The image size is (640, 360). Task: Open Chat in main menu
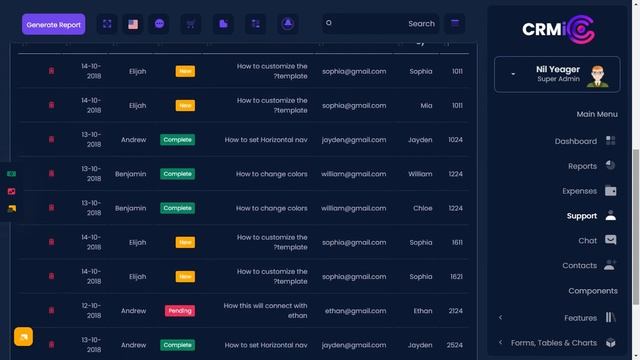tap(587, 241)
